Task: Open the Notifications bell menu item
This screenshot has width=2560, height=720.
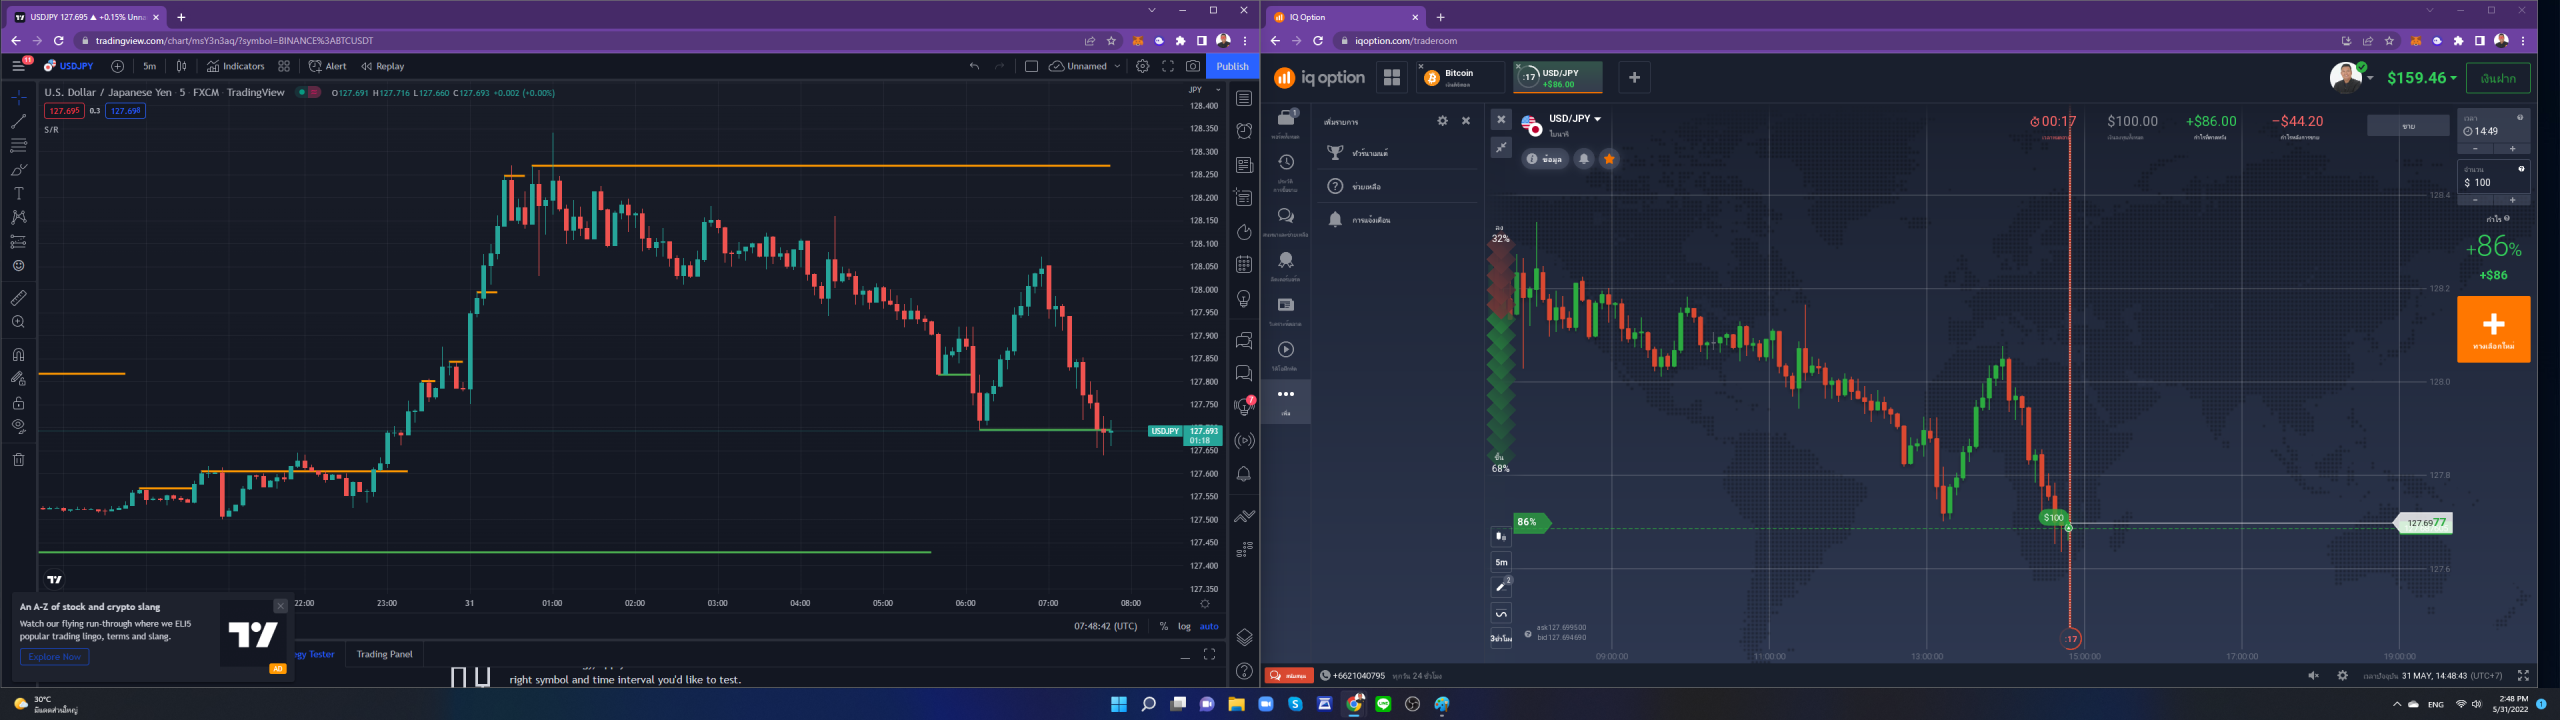Action: tap(1395, 220)
